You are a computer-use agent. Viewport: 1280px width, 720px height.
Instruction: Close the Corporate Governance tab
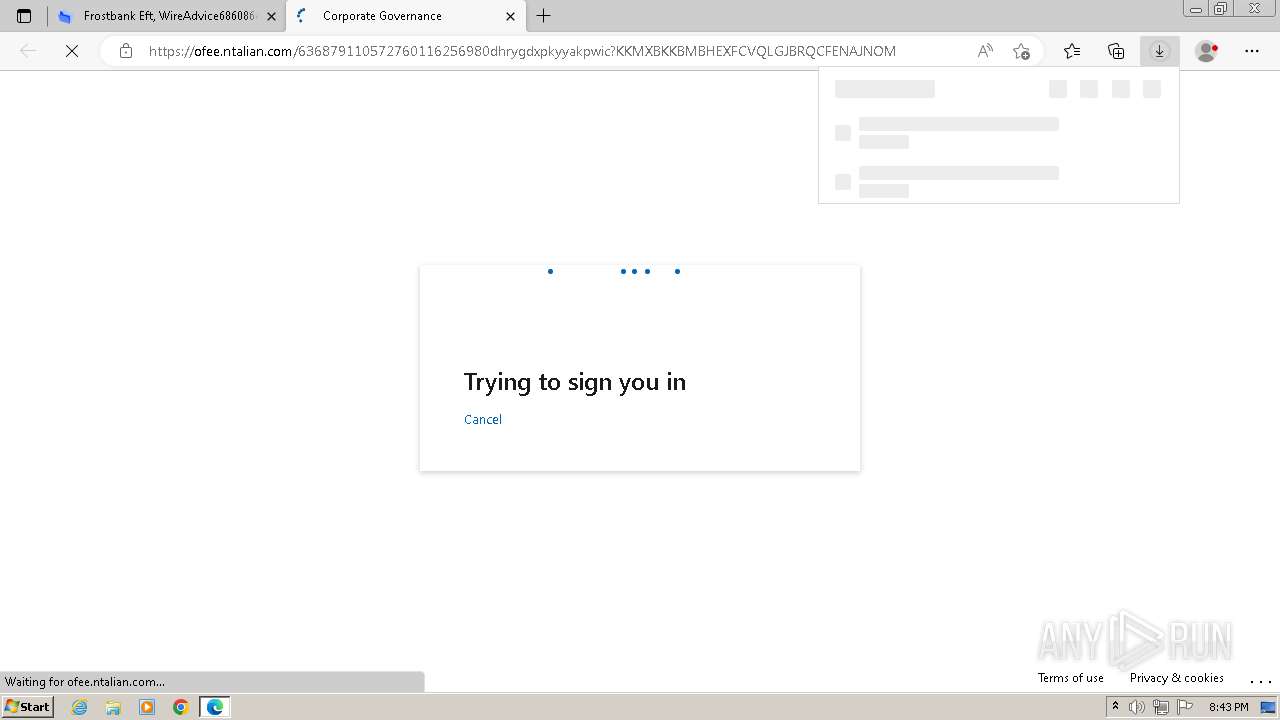pos(510,16)
